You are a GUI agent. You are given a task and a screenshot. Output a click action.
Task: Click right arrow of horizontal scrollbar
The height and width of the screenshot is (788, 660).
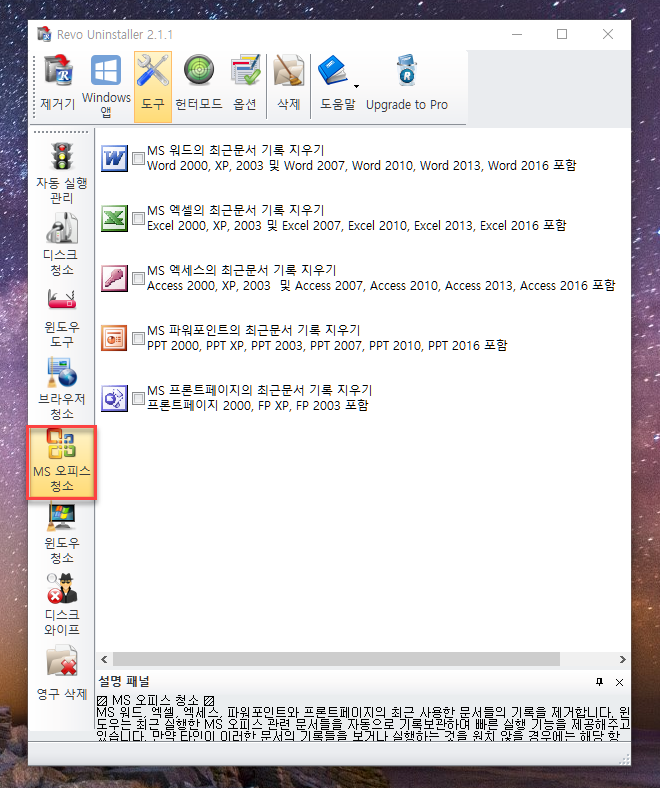(x=622, y=659)
